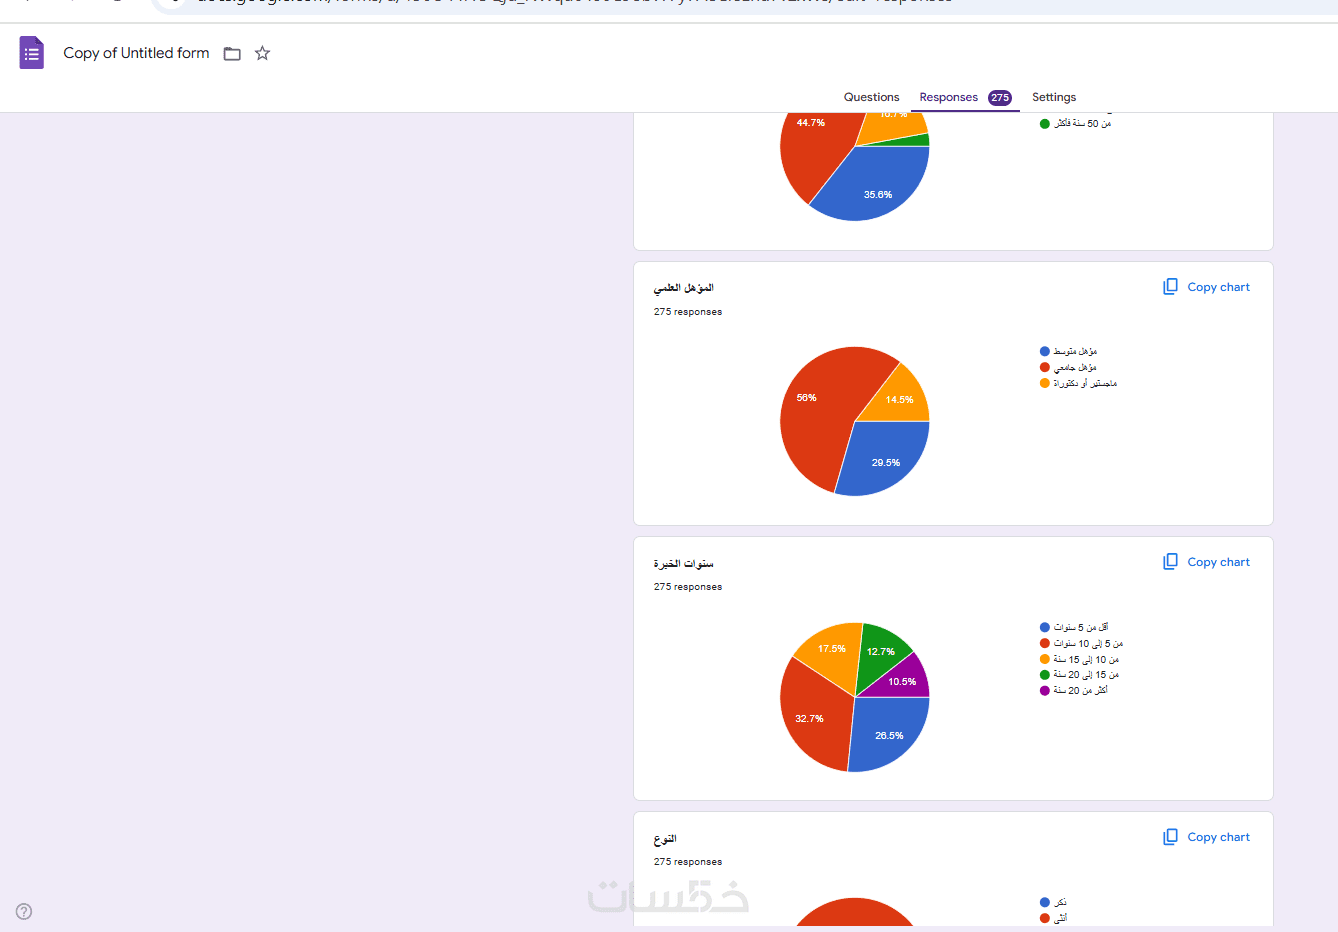
Task: Click the 35.6% blue pie slice
Action: point(876,185)
